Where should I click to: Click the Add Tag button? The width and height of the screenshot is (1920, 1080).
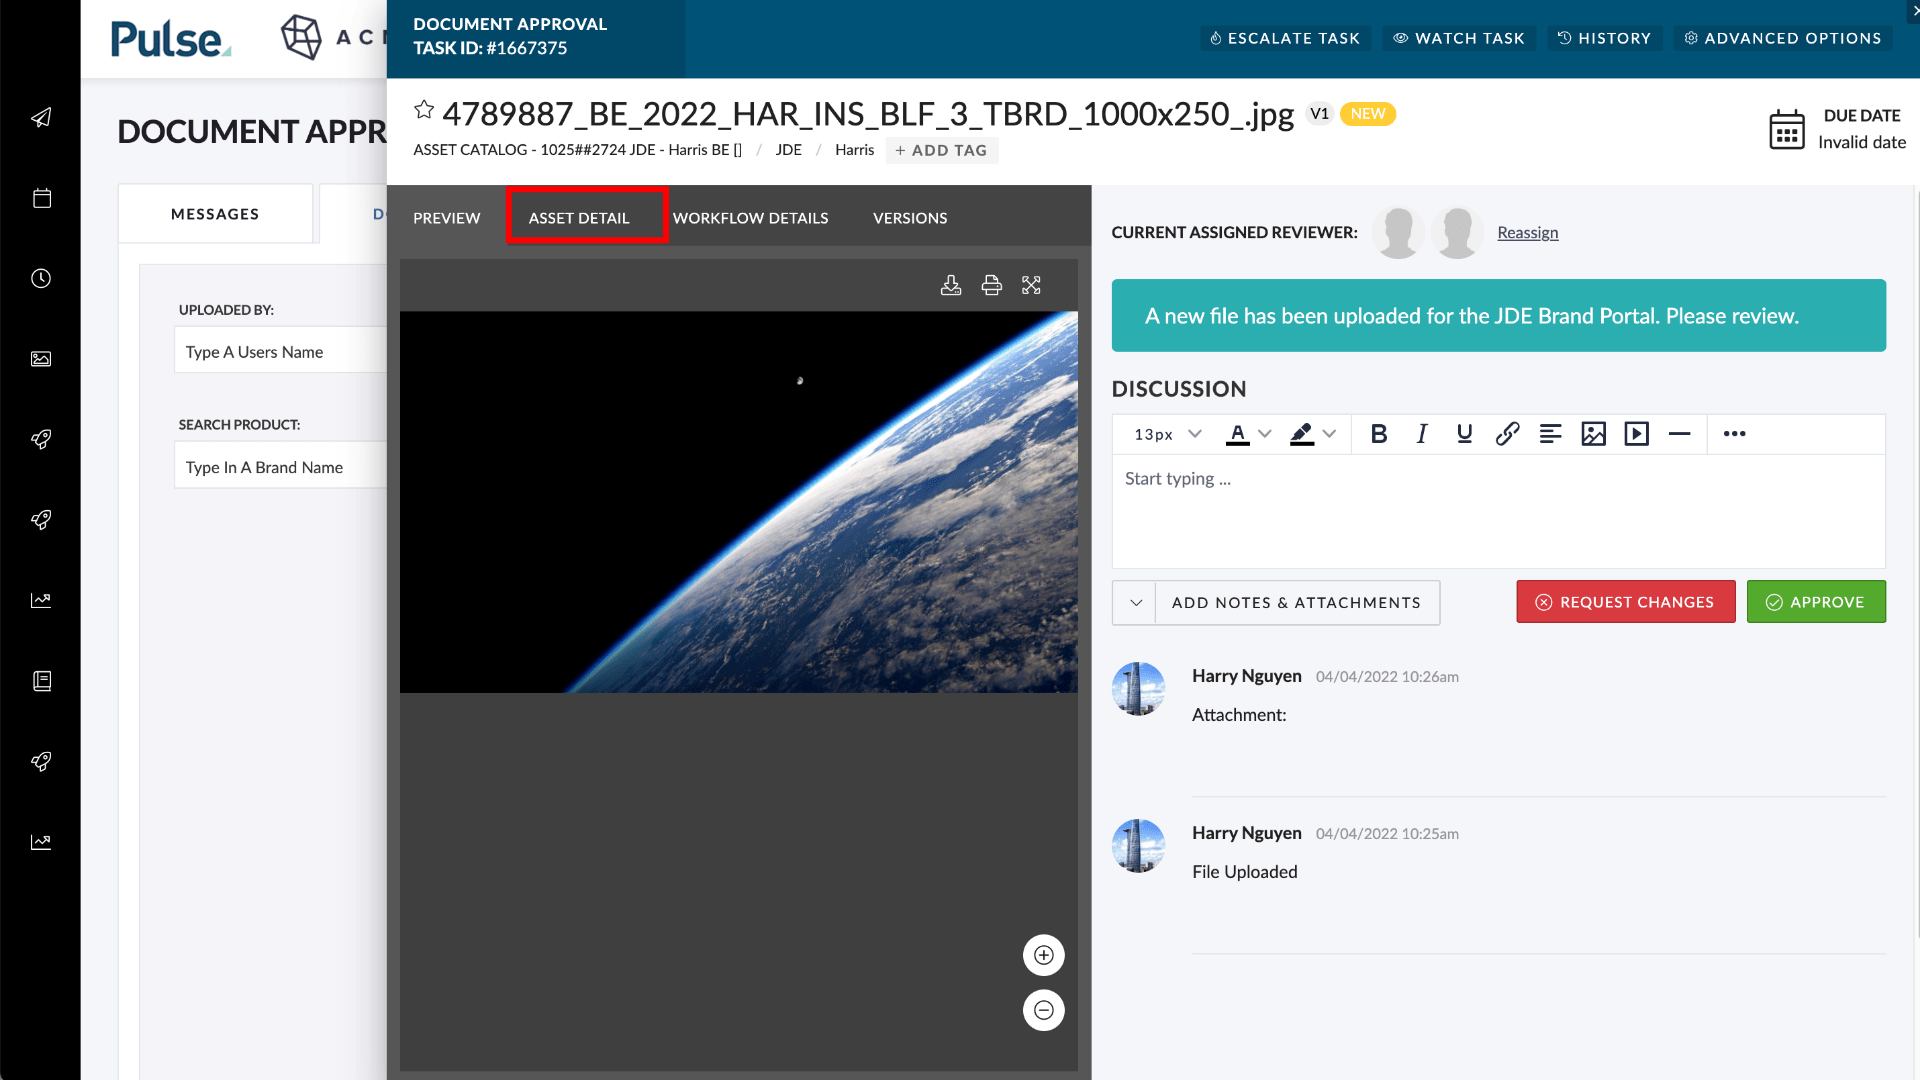941,150
